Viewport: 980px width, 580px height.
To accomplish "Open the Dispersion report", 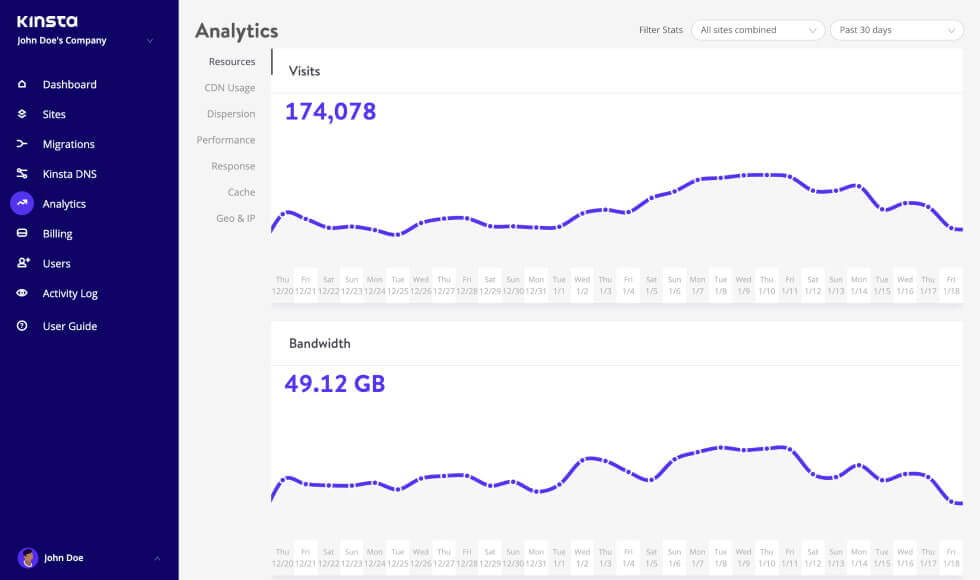I will (x=231, y=114).
